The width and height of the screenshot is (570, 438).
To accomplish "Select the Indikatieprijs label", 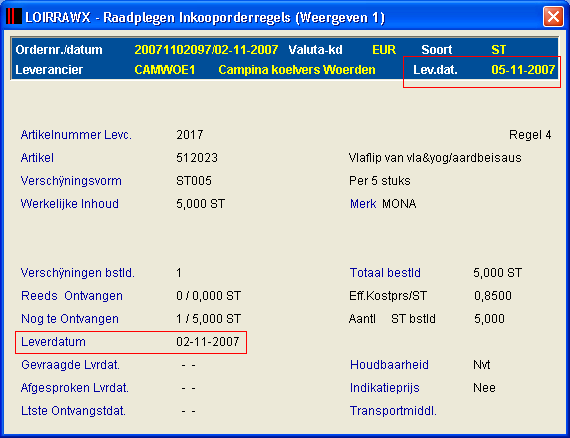I will [384, 388].
